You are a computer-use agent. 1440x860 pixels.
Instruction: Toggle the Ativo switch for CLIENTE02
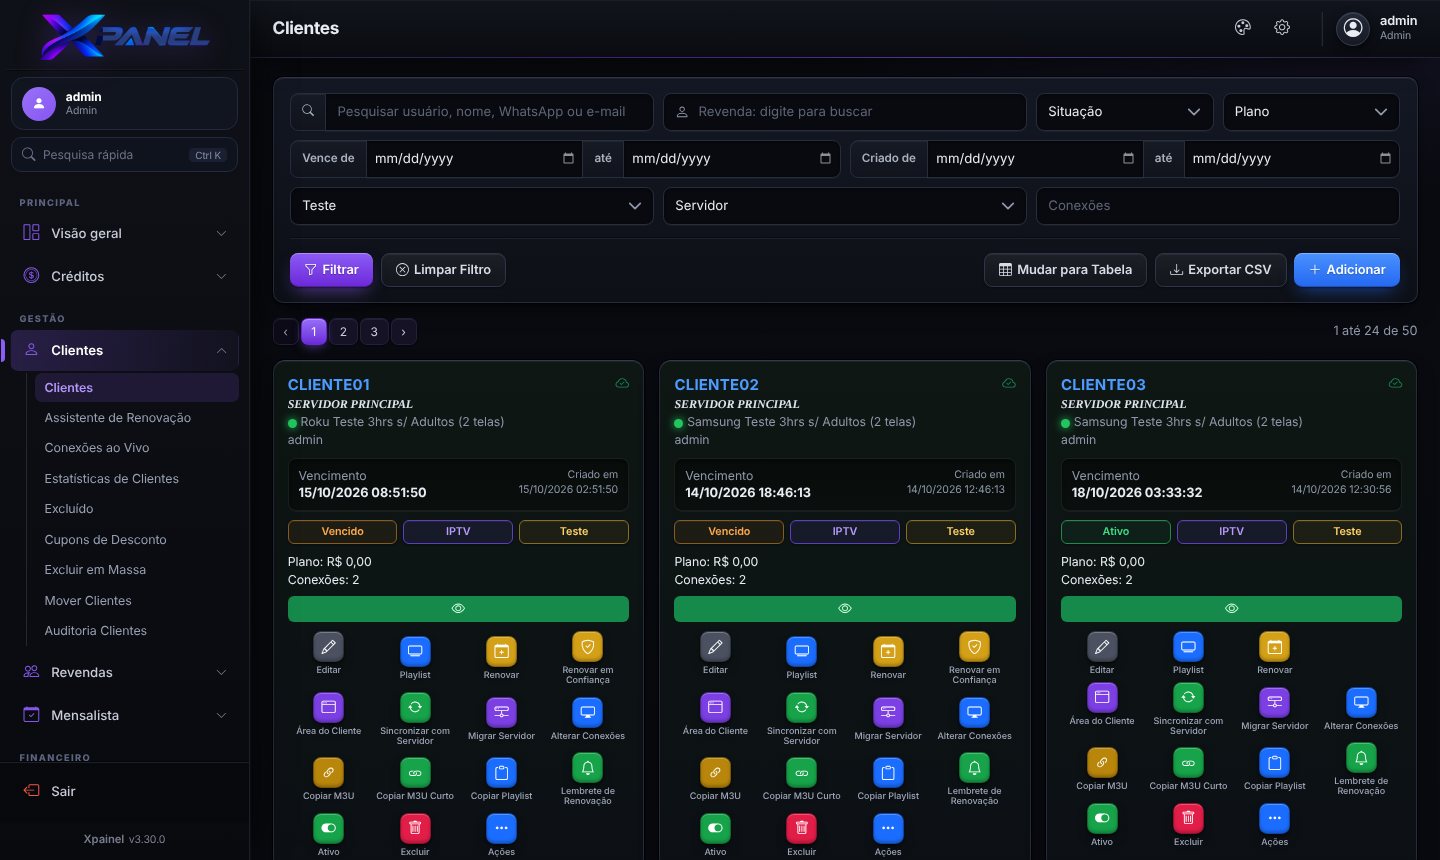click(x=715, y=829)
